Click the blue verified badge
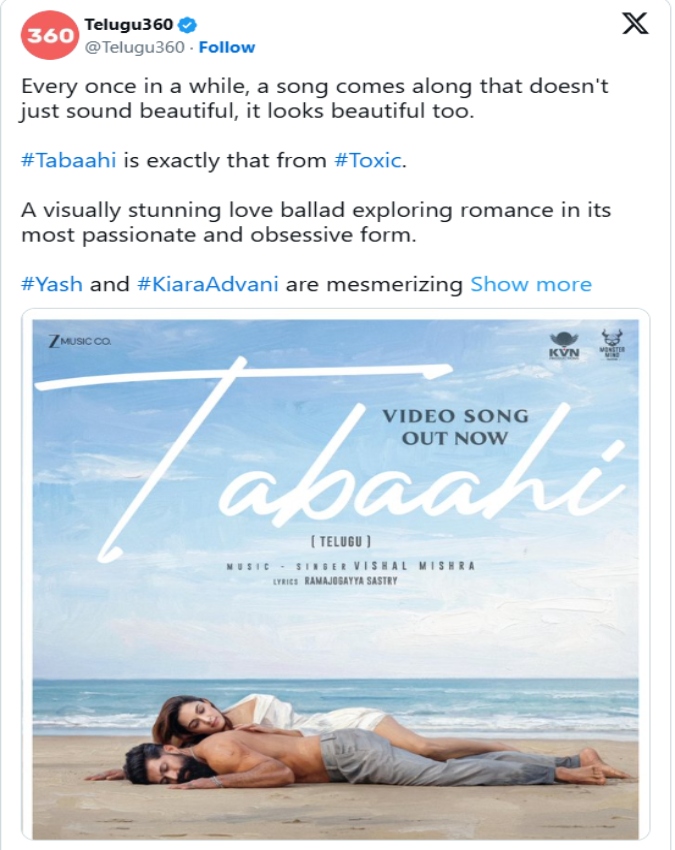The image size is (675, 850). click(188, 24)
